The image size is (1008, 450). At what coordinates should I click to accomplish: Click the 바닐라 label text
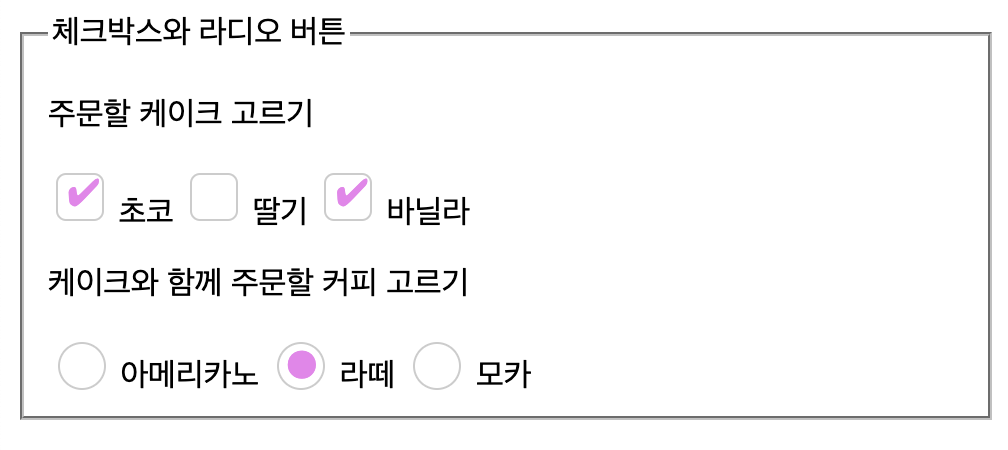pyautogui.click(x=428, y=210)
